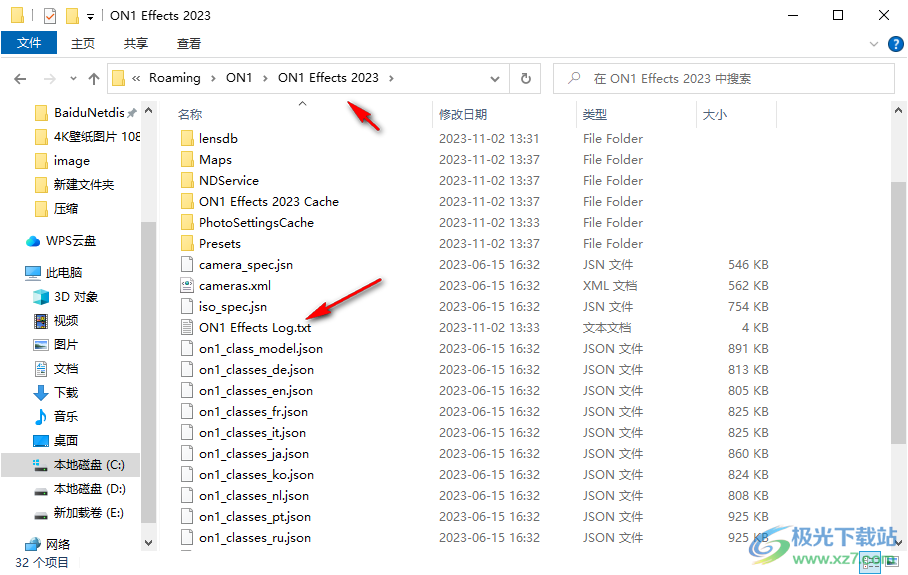Select the PhotoSettingsCache folder icon

187,222
